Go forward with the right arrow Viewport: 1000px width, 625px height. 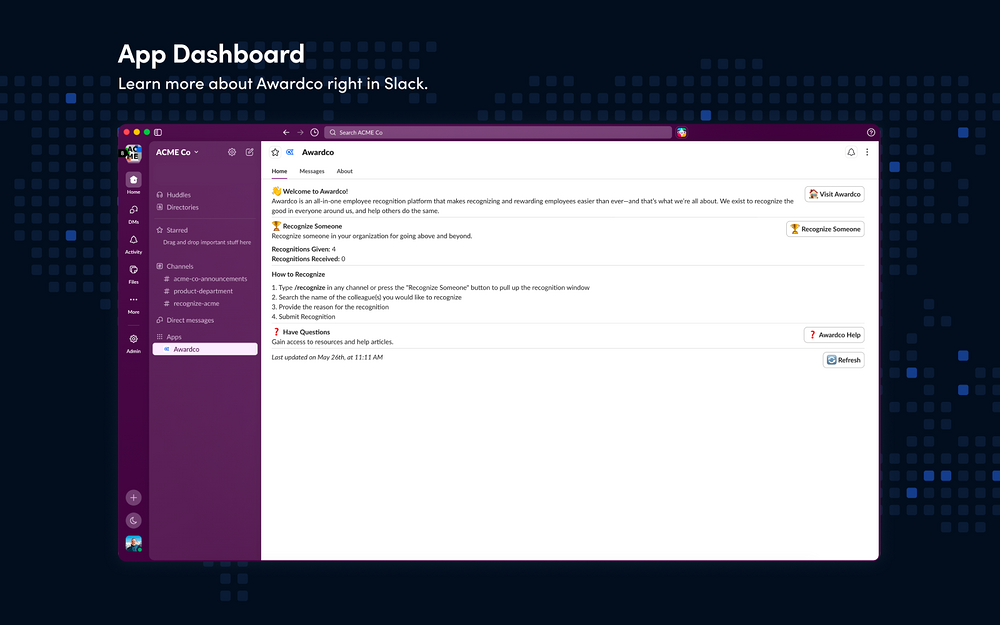300,132
